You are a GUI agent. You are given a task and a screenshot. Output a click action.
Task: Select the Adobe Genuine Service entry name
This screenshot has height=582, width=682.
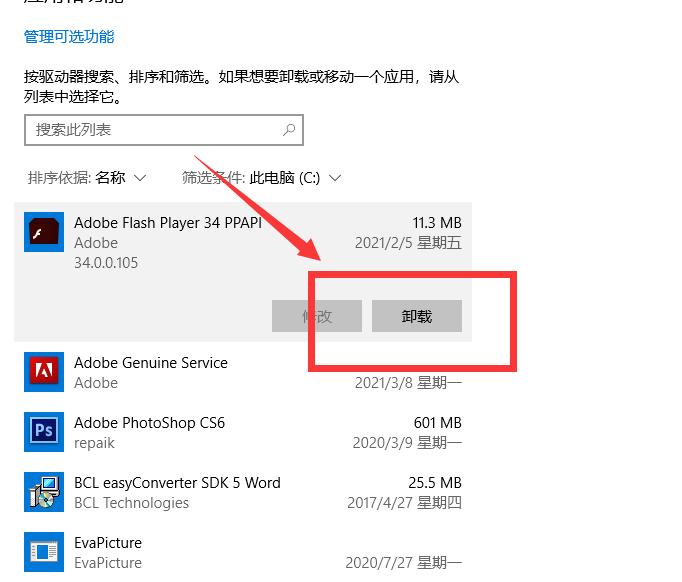pyautogui.click(x=150, y=363)
